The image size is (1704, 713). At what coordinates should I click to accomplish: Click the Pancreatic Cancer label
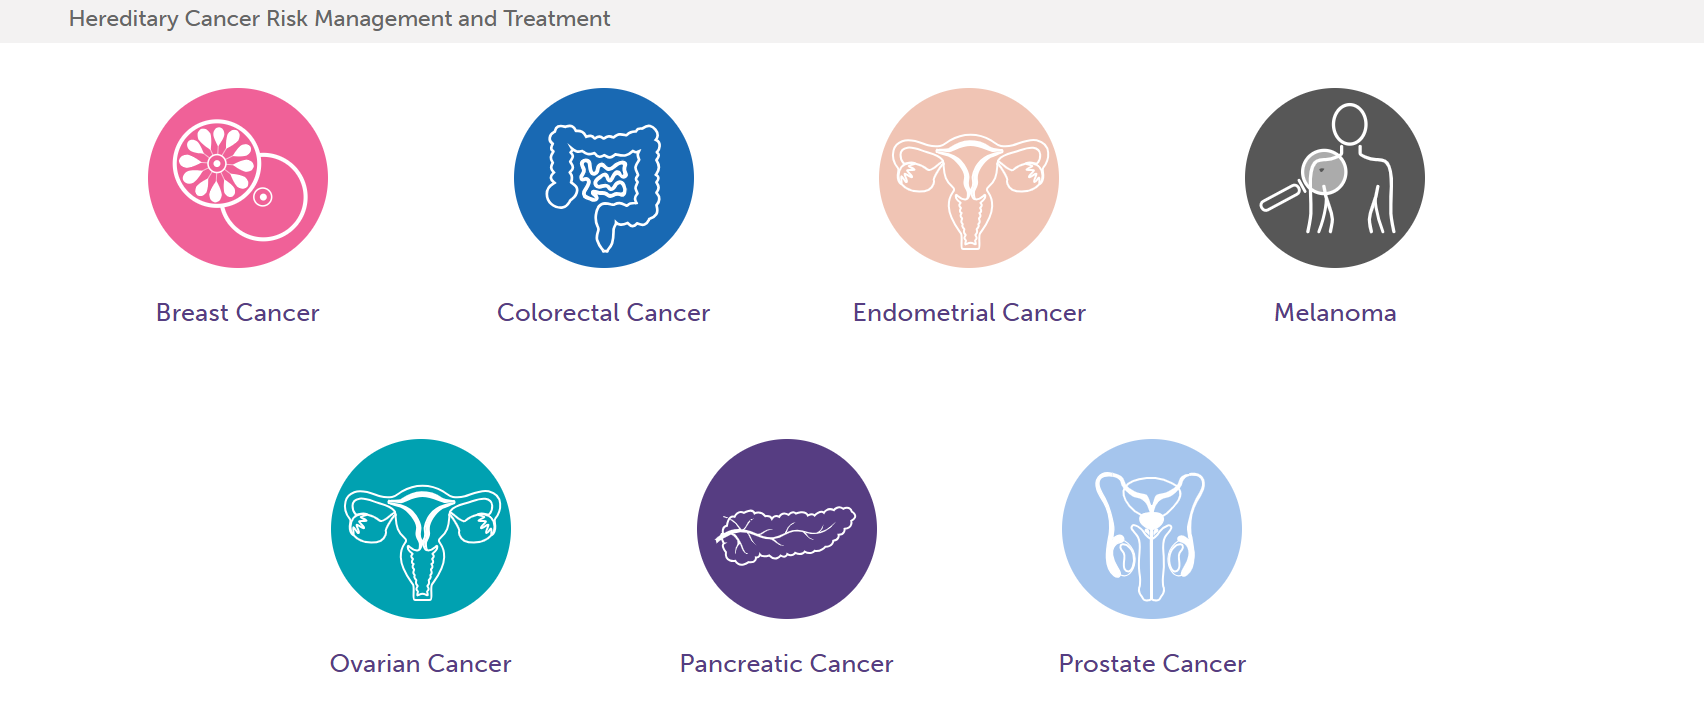pos(786,663)
